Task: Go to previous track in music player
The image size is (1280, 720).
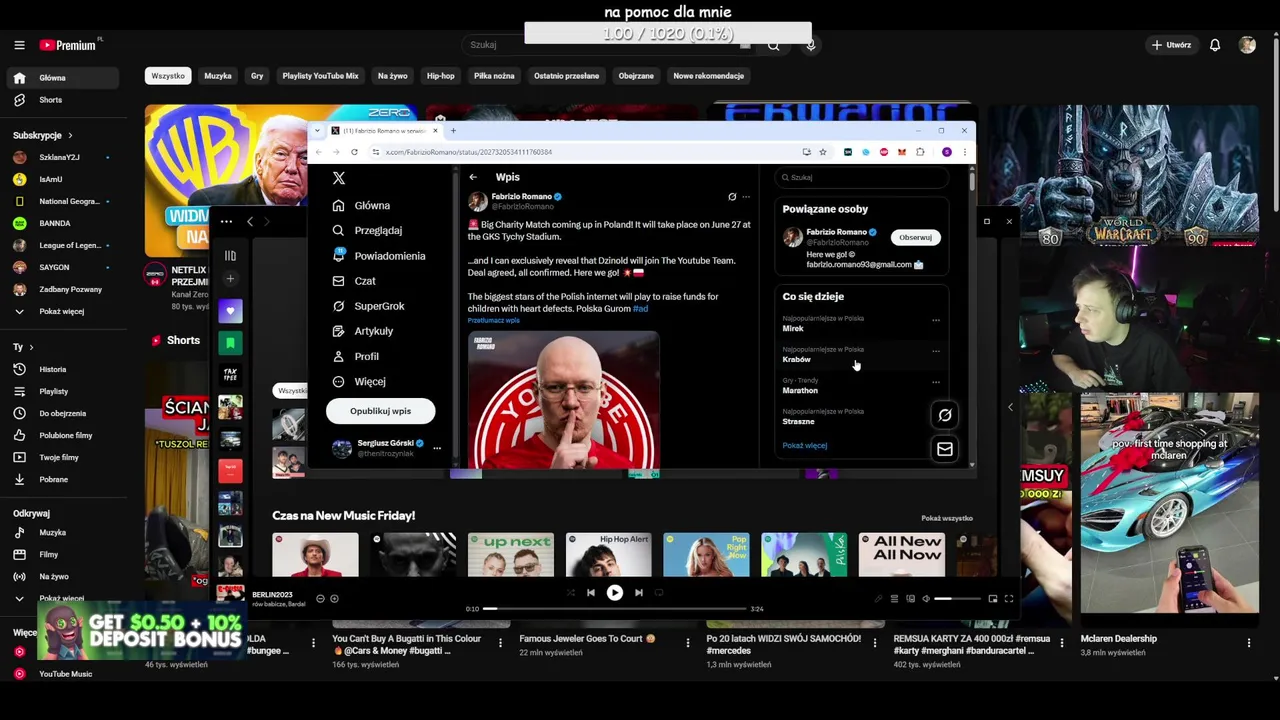Action: (x=591, y=593)
